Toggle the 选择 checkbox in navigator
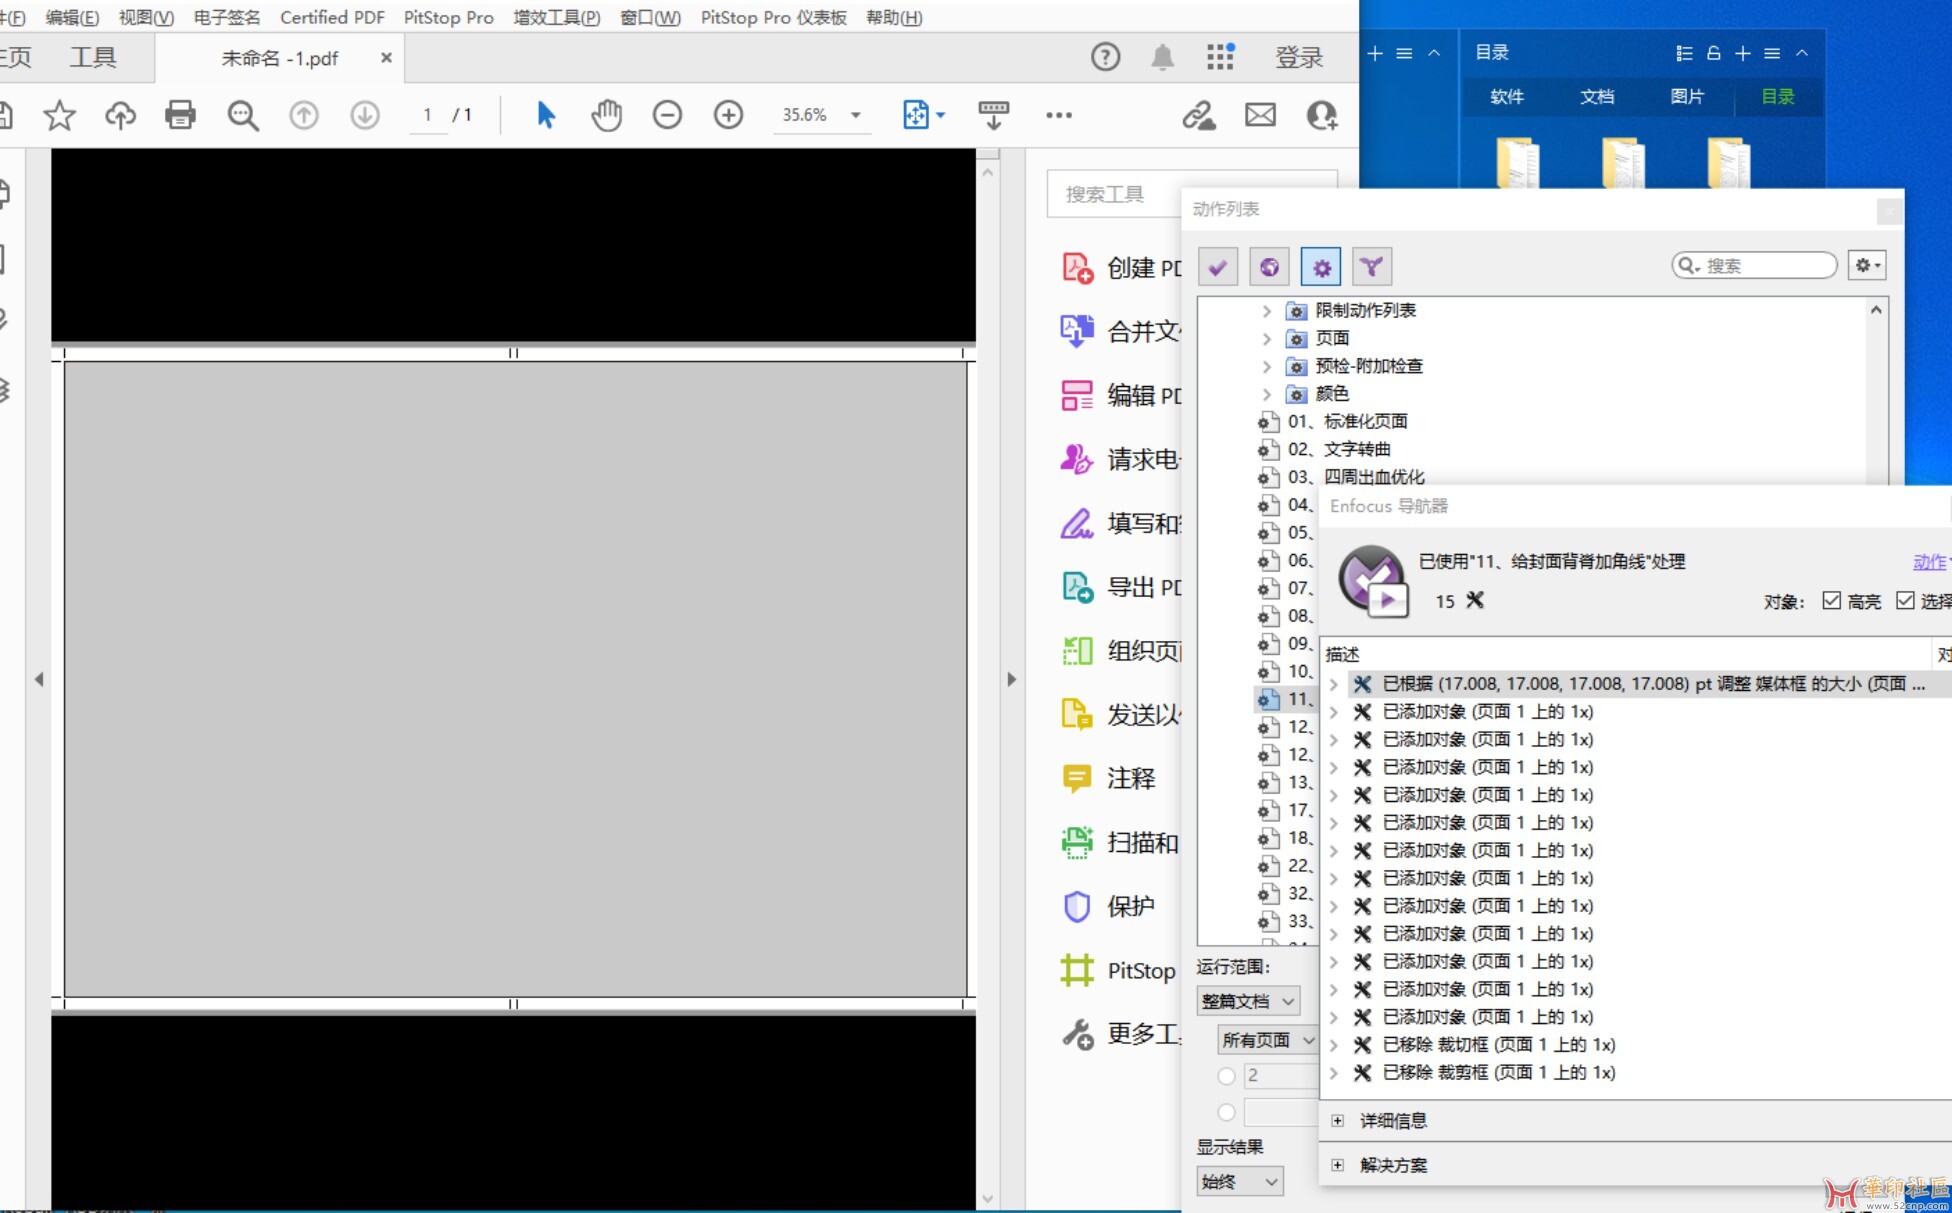Image resolution: width=1952 pixels, height=1213 pixels. pos(1905,600)
